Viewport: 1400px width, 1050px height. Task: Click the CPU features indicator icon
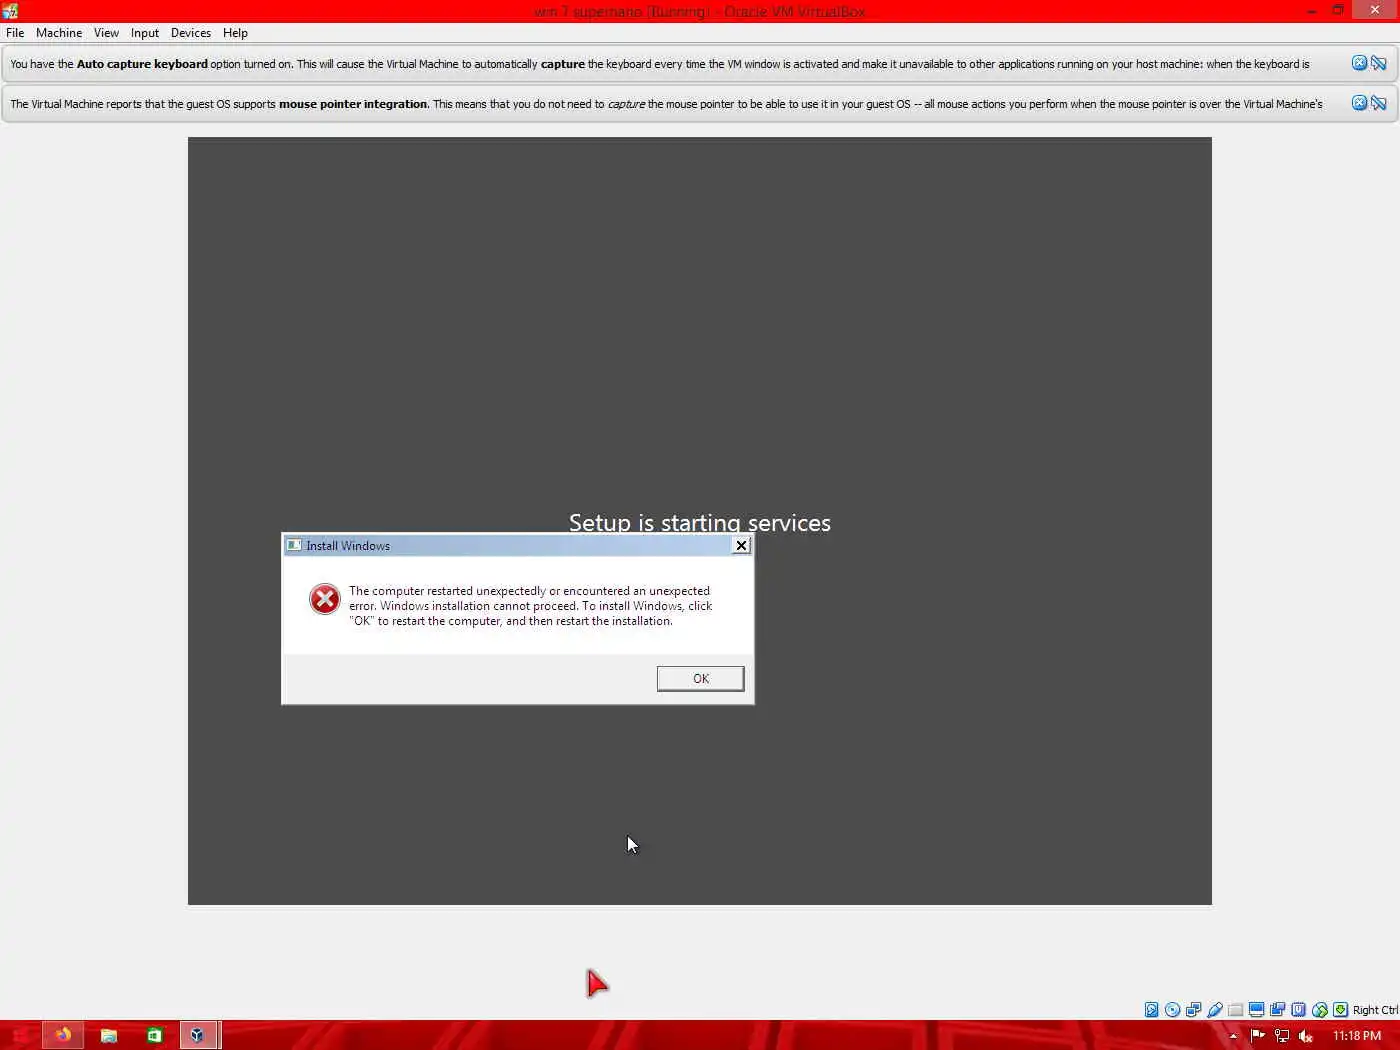click(1298, 1010)
